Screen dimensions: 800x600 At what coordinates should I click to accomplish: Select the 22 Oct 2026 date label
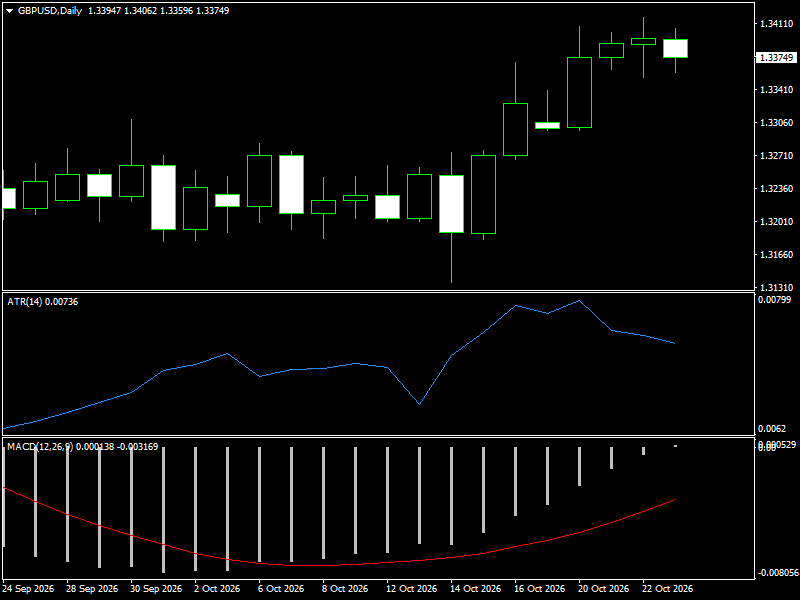click(x=668, y=589)
